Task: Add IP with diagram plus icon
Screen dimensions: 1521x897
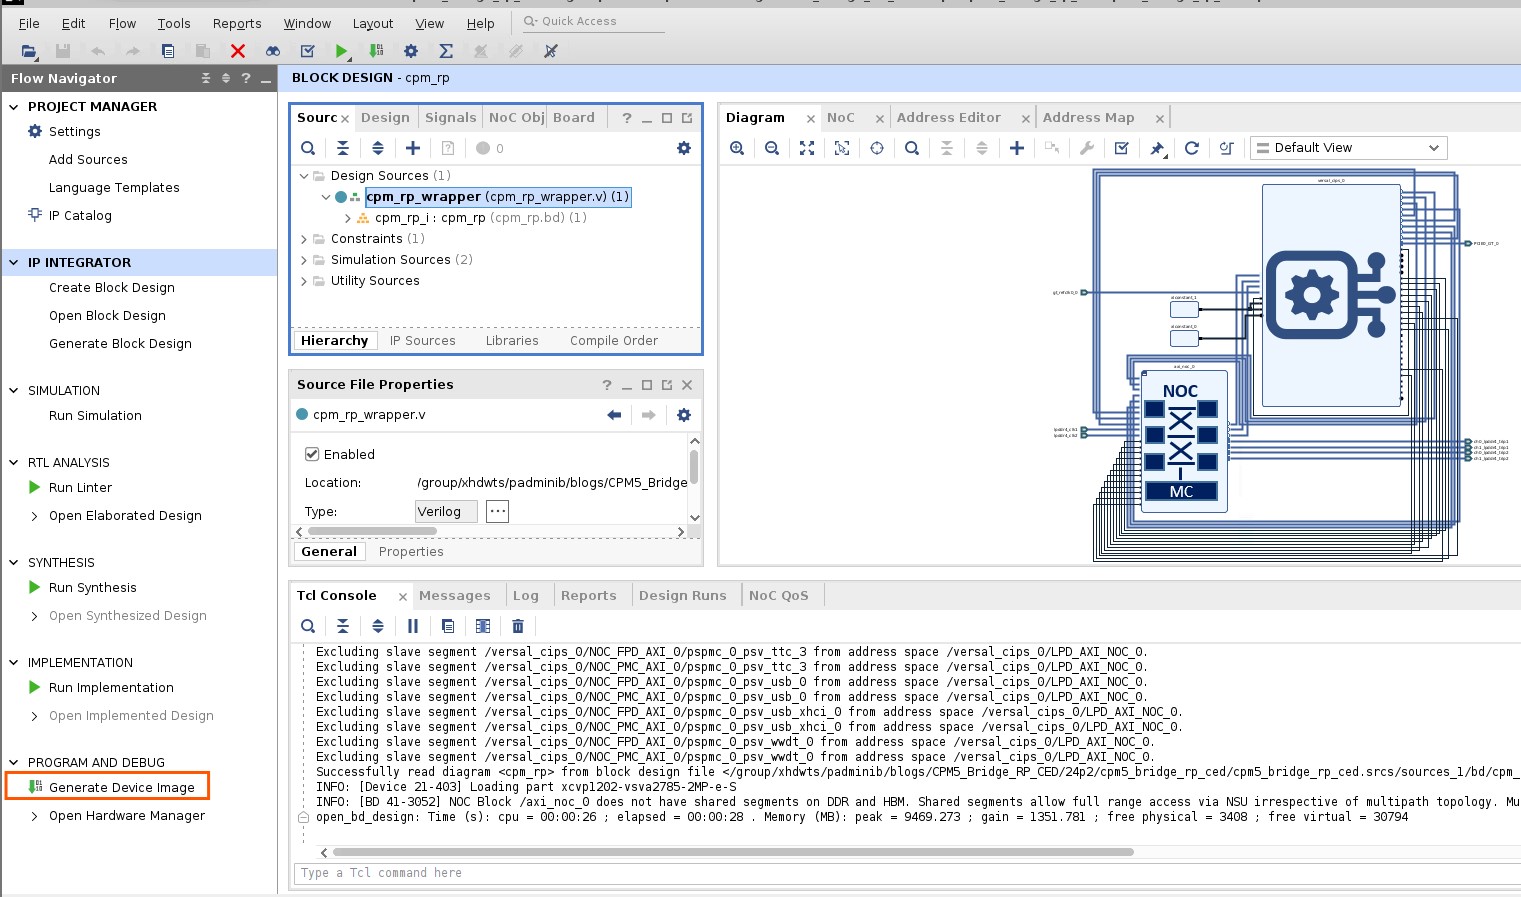Action: [1016, 148]
